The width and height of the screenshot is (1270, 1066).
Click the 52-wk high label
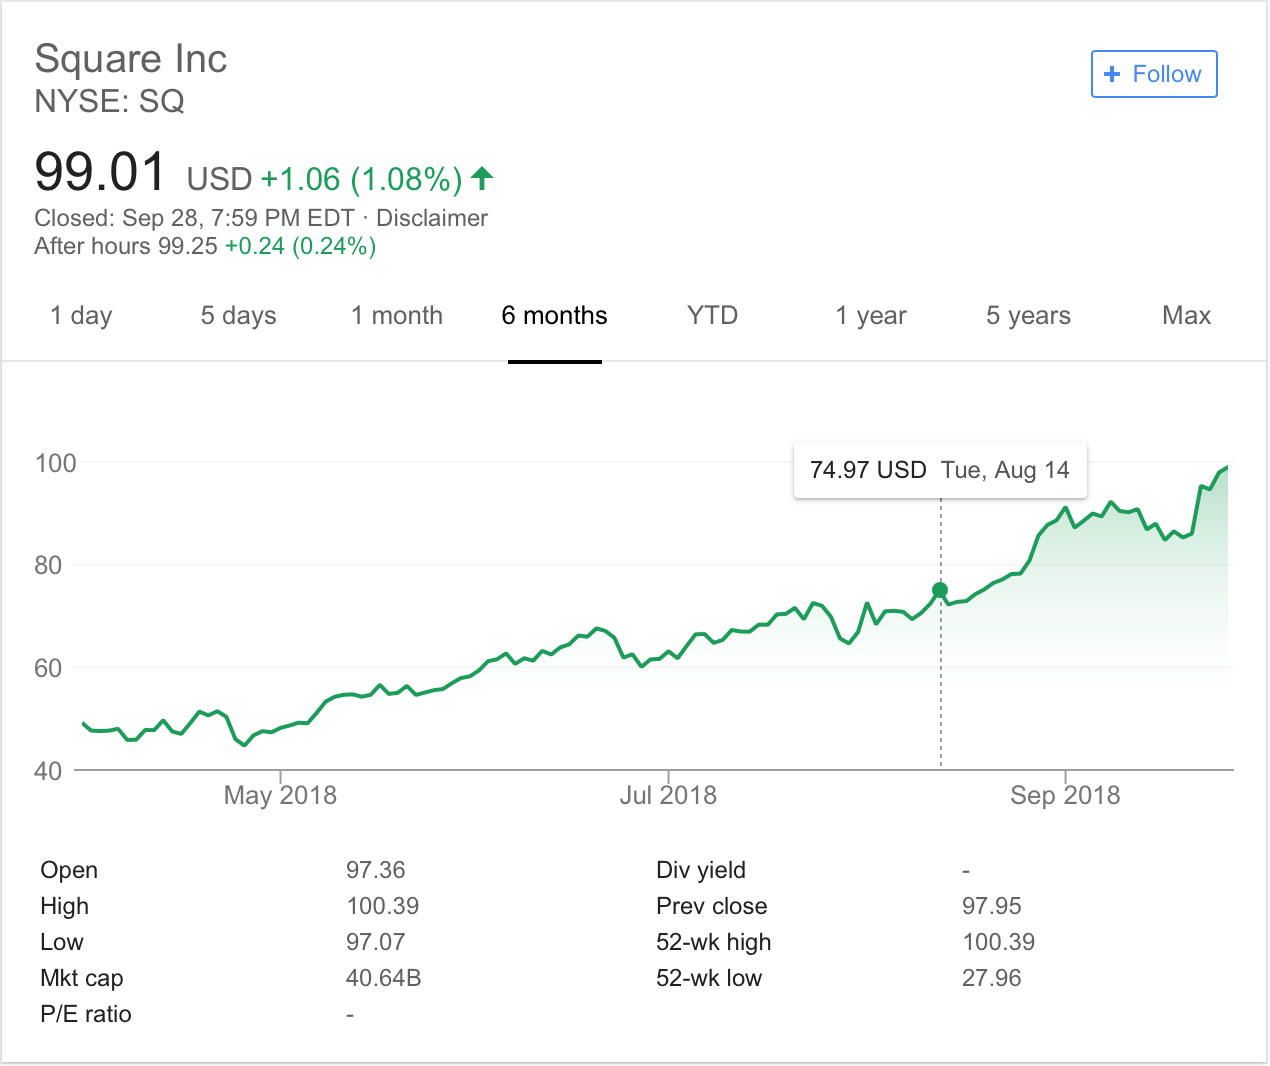pyautogui.click(x=714, y=942)
